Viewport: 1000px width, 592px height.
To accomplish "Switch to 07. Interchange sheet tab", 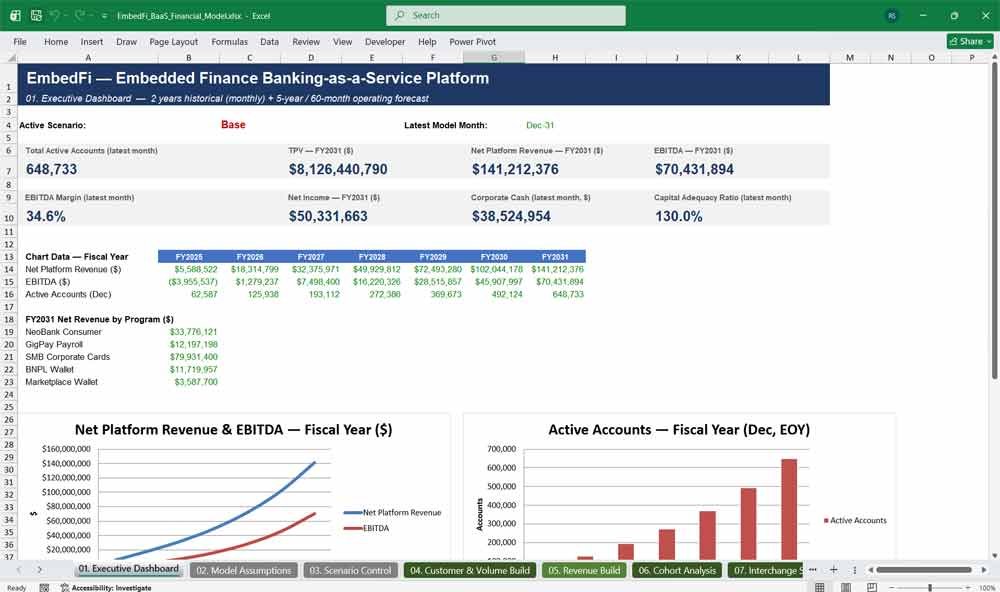I will 767,570.
